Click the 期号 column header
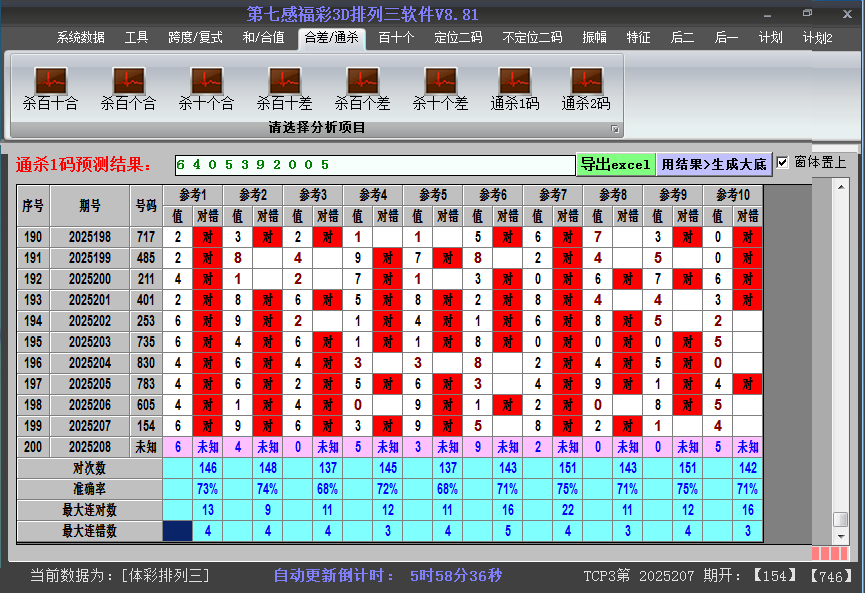The image size is (865, 593). point(90,206)
